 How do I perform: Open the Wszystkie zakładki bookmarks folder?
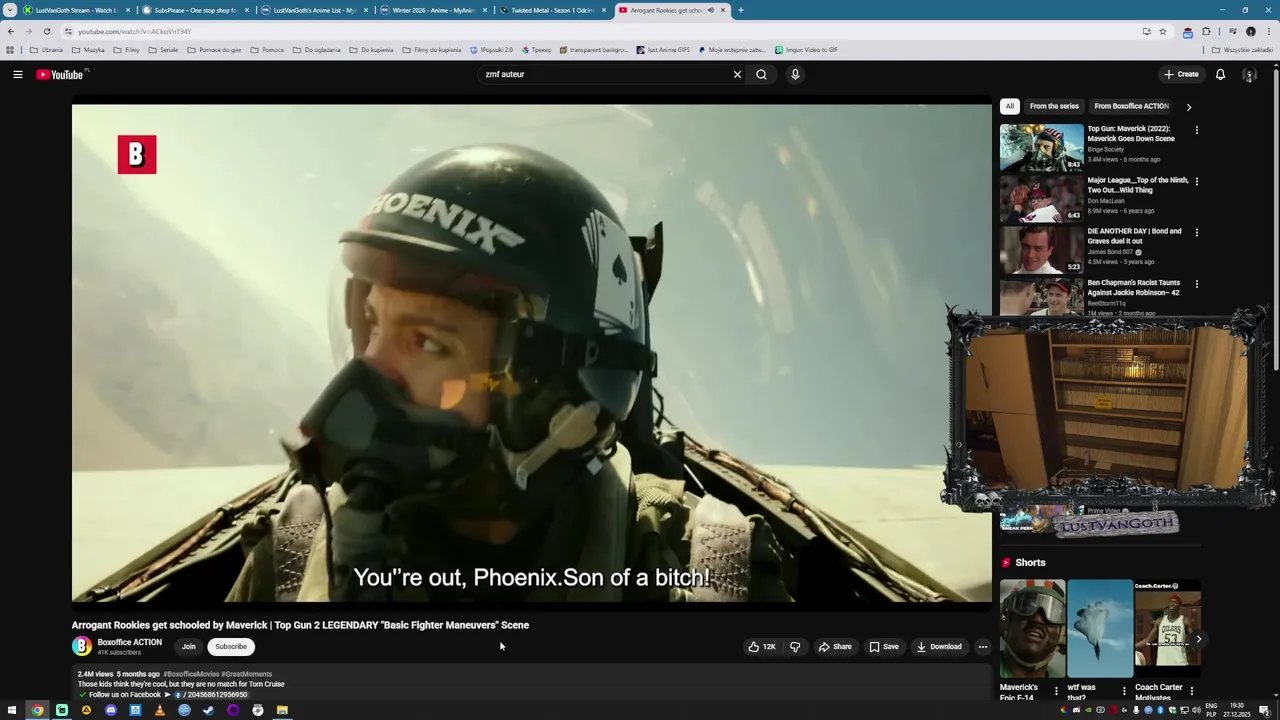point(1242,49)
